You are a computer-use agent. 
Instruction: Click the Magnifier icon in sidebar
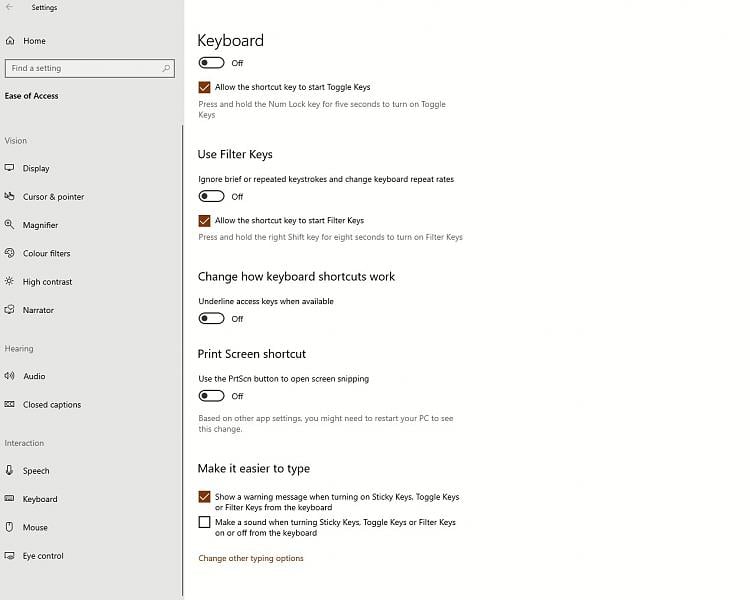pos(10,224)
